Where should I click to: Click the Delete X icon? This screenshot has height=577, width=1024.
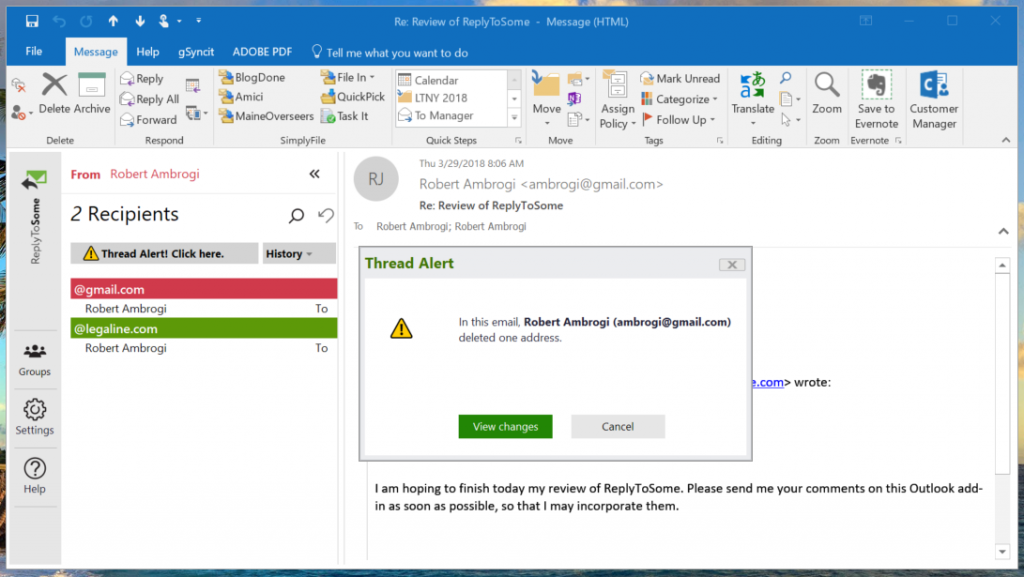[x=54, y=85]
